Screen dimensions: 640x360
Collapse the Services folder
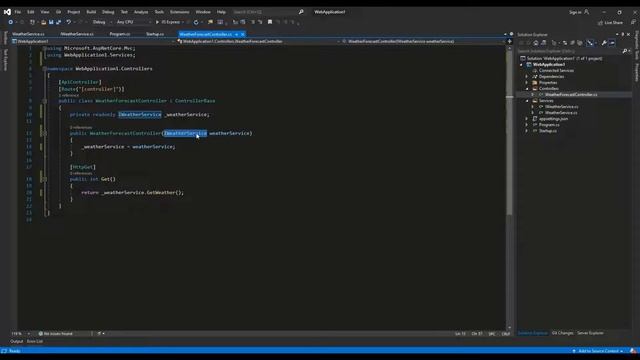[x=527, y=101]
